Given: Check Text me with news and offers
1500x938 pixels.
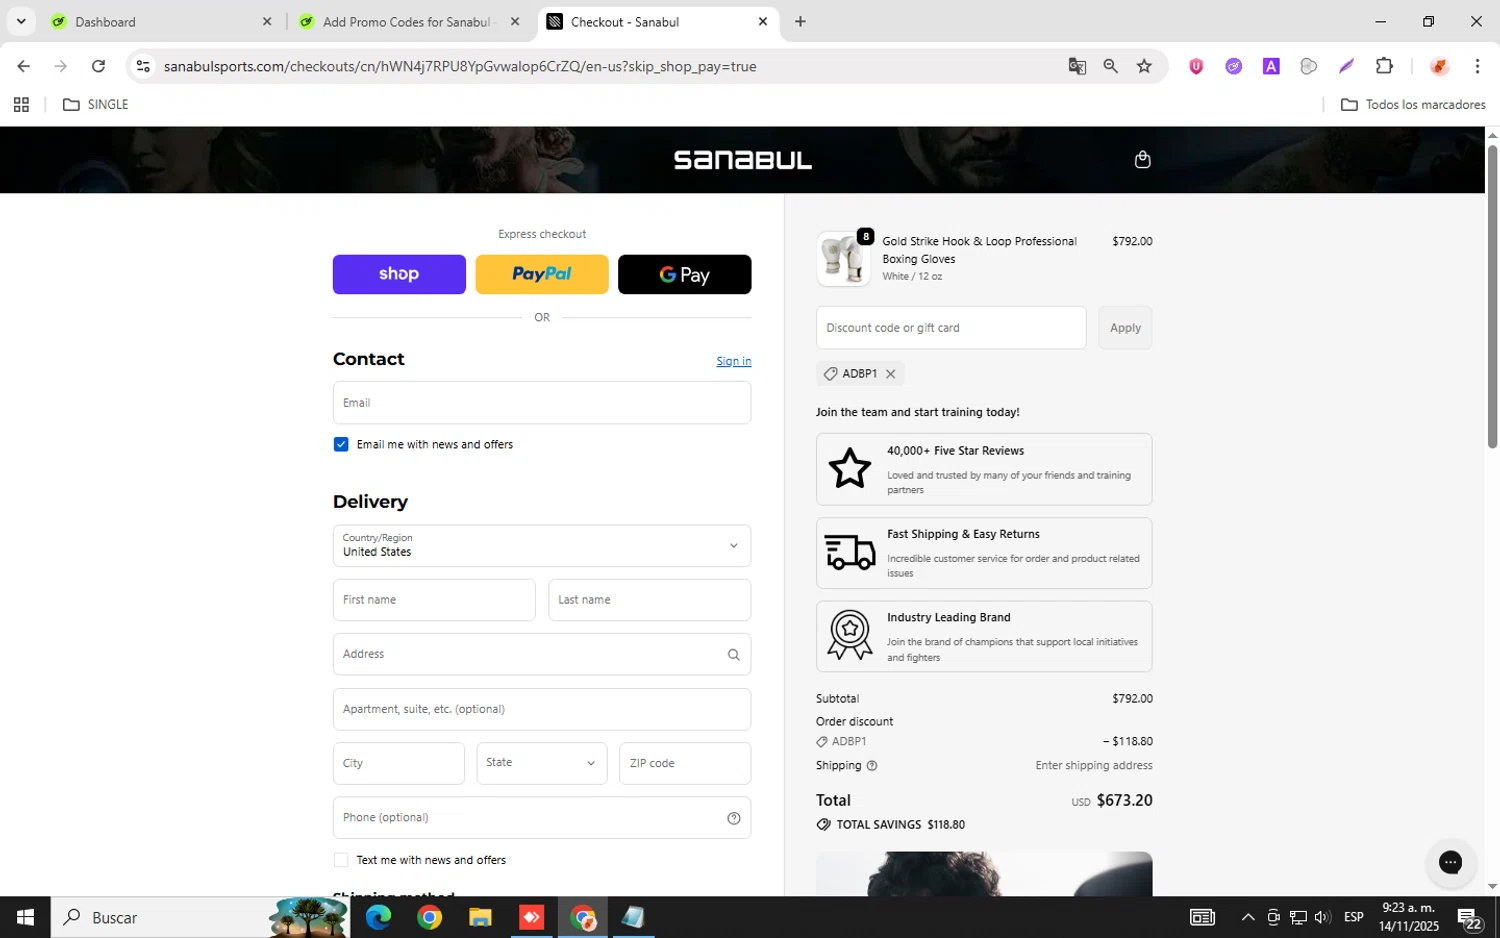Looking at the screenshot, I should click(x=341, y=860).
